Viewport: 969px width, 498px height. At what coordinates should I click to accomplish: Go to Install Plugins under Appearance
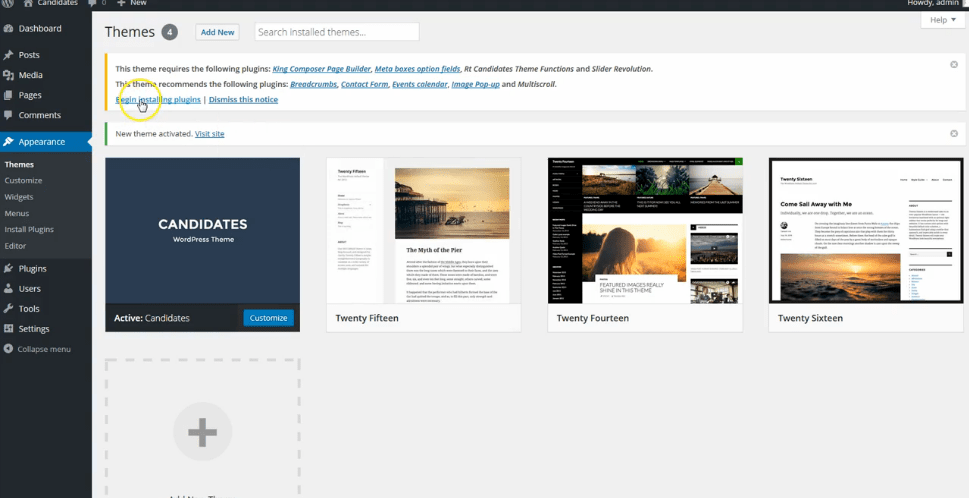point(29,229)
